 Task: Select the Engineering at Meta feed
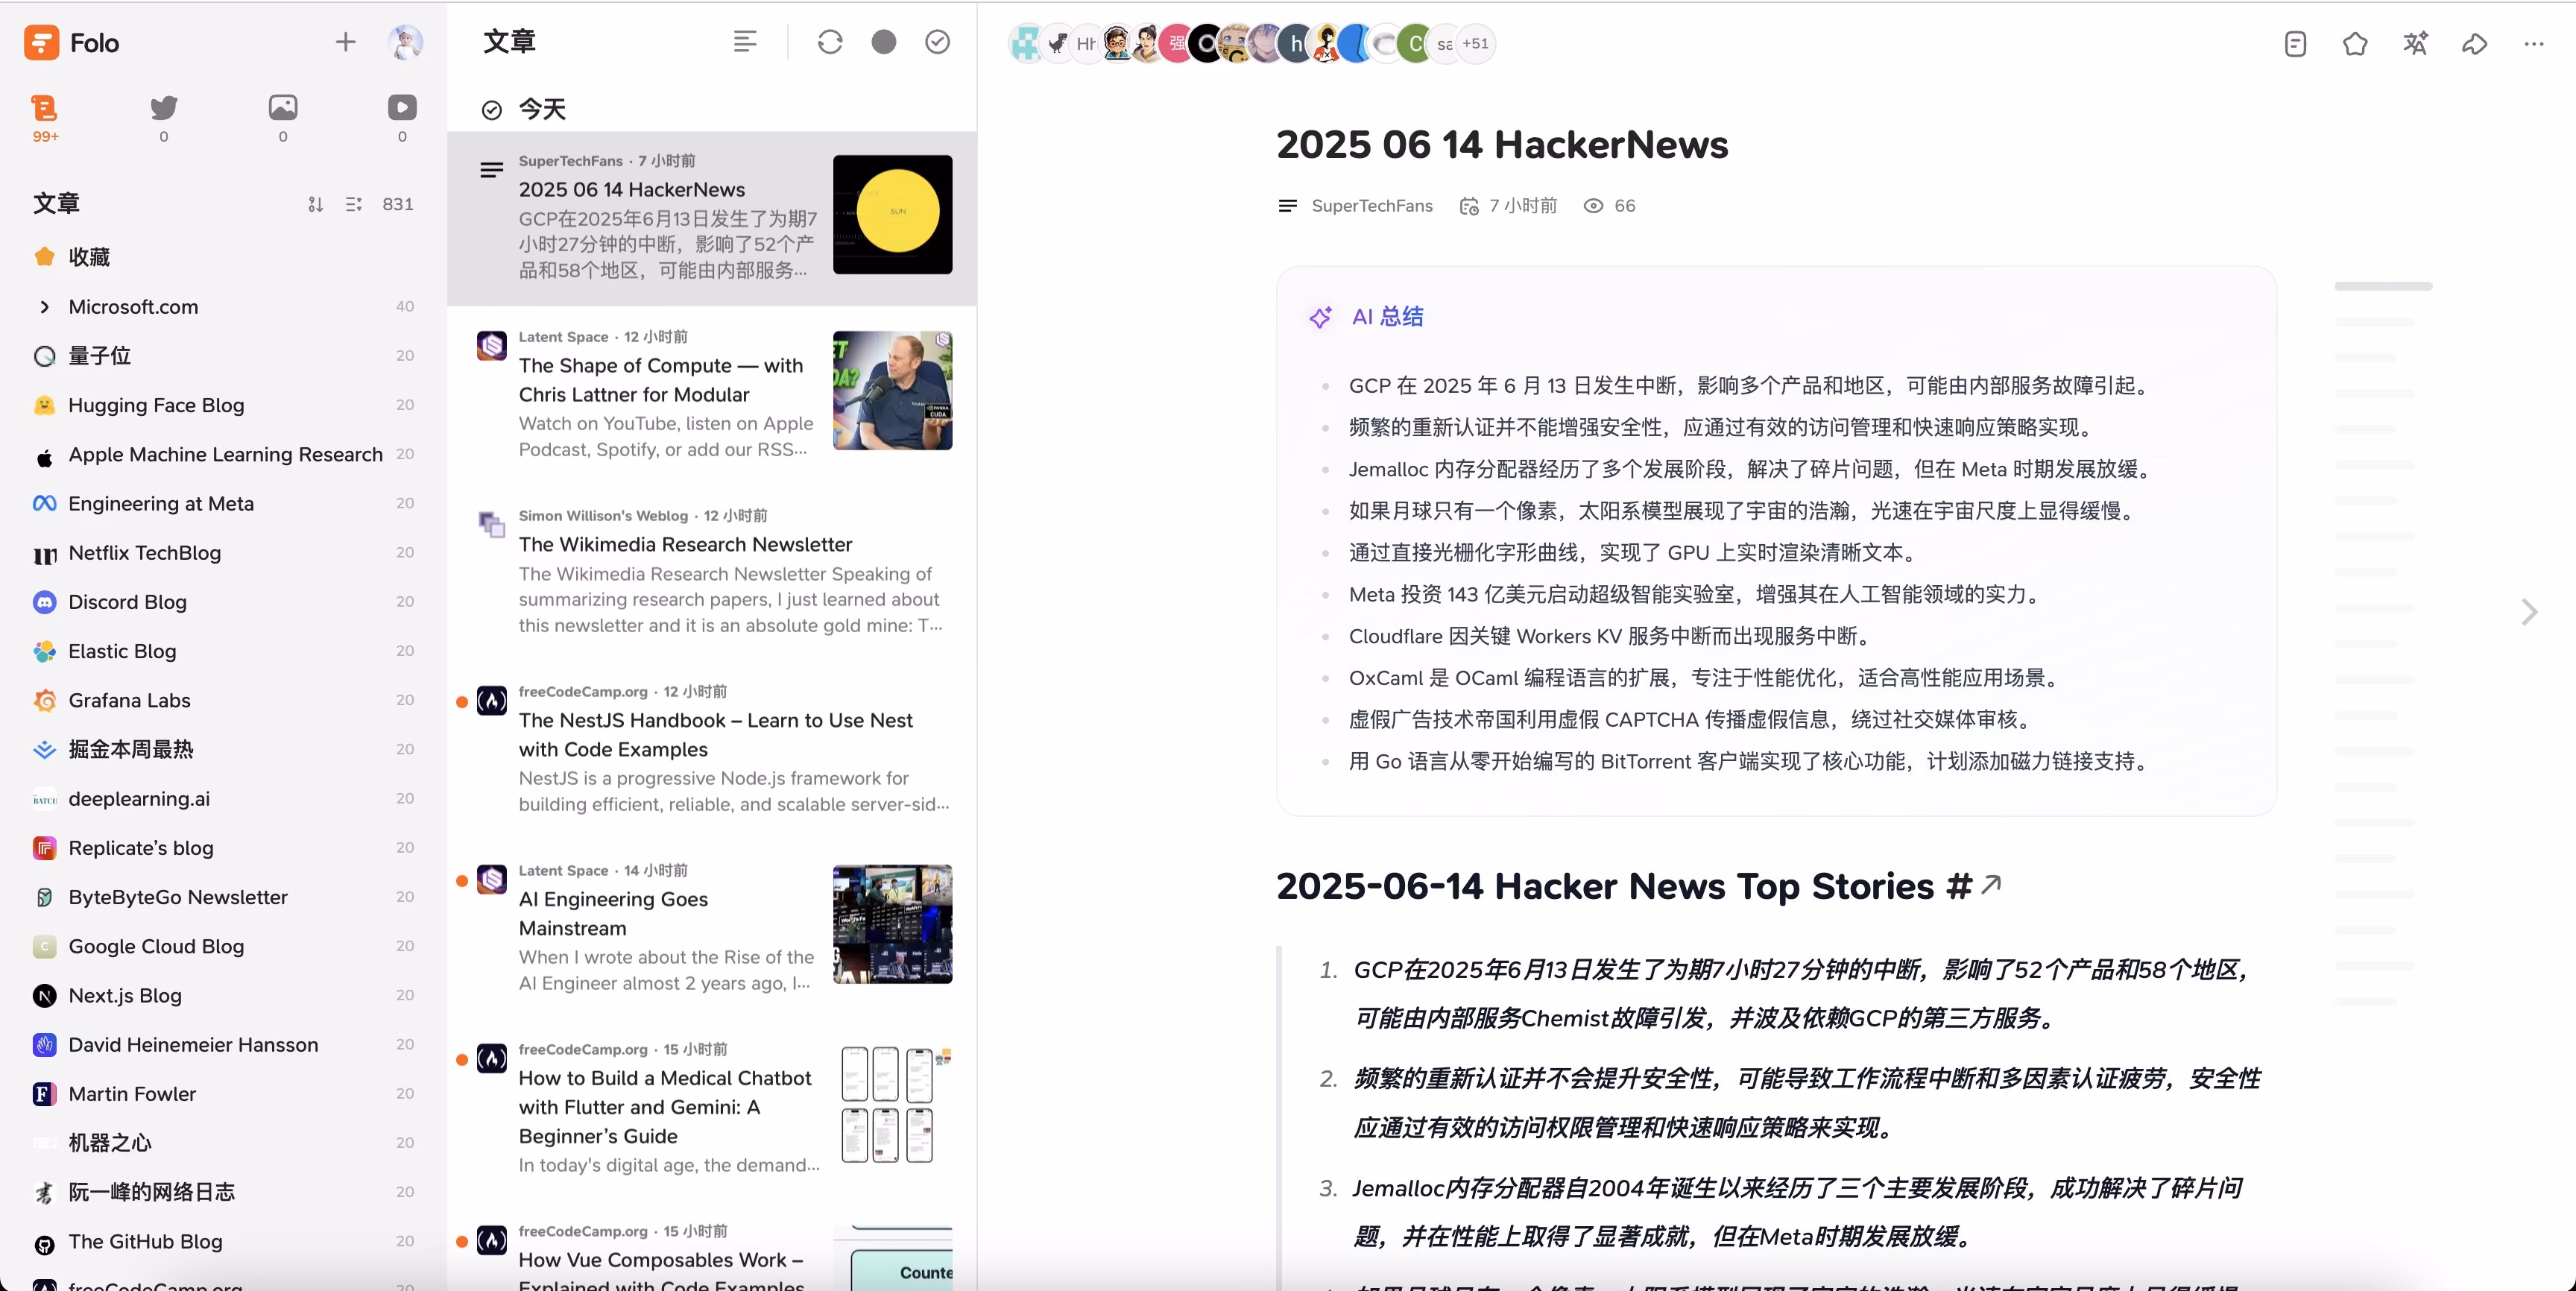tap(223, 504)
